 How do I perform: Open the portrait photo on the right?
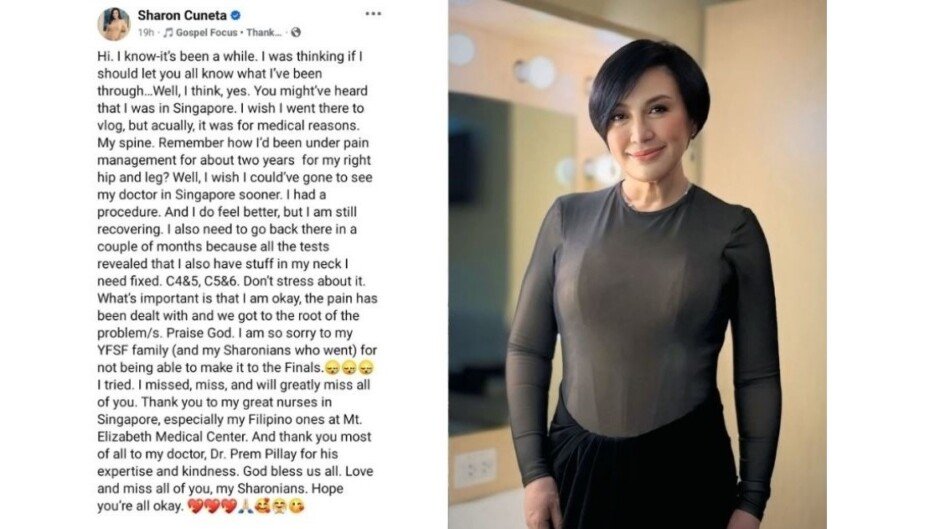pyautogui.click(x=637, y=264)
